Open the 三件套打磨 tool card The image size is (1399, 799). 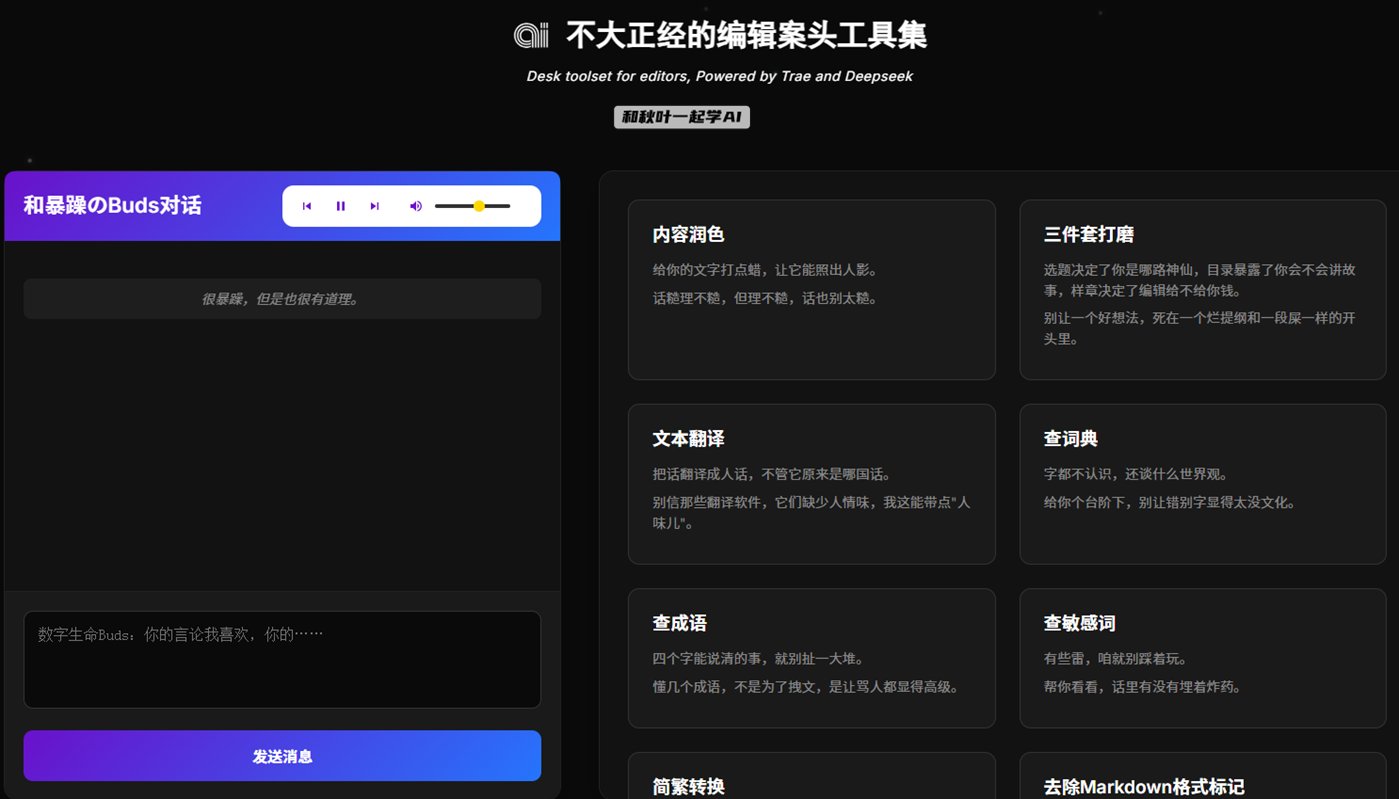pos(1202,289)
